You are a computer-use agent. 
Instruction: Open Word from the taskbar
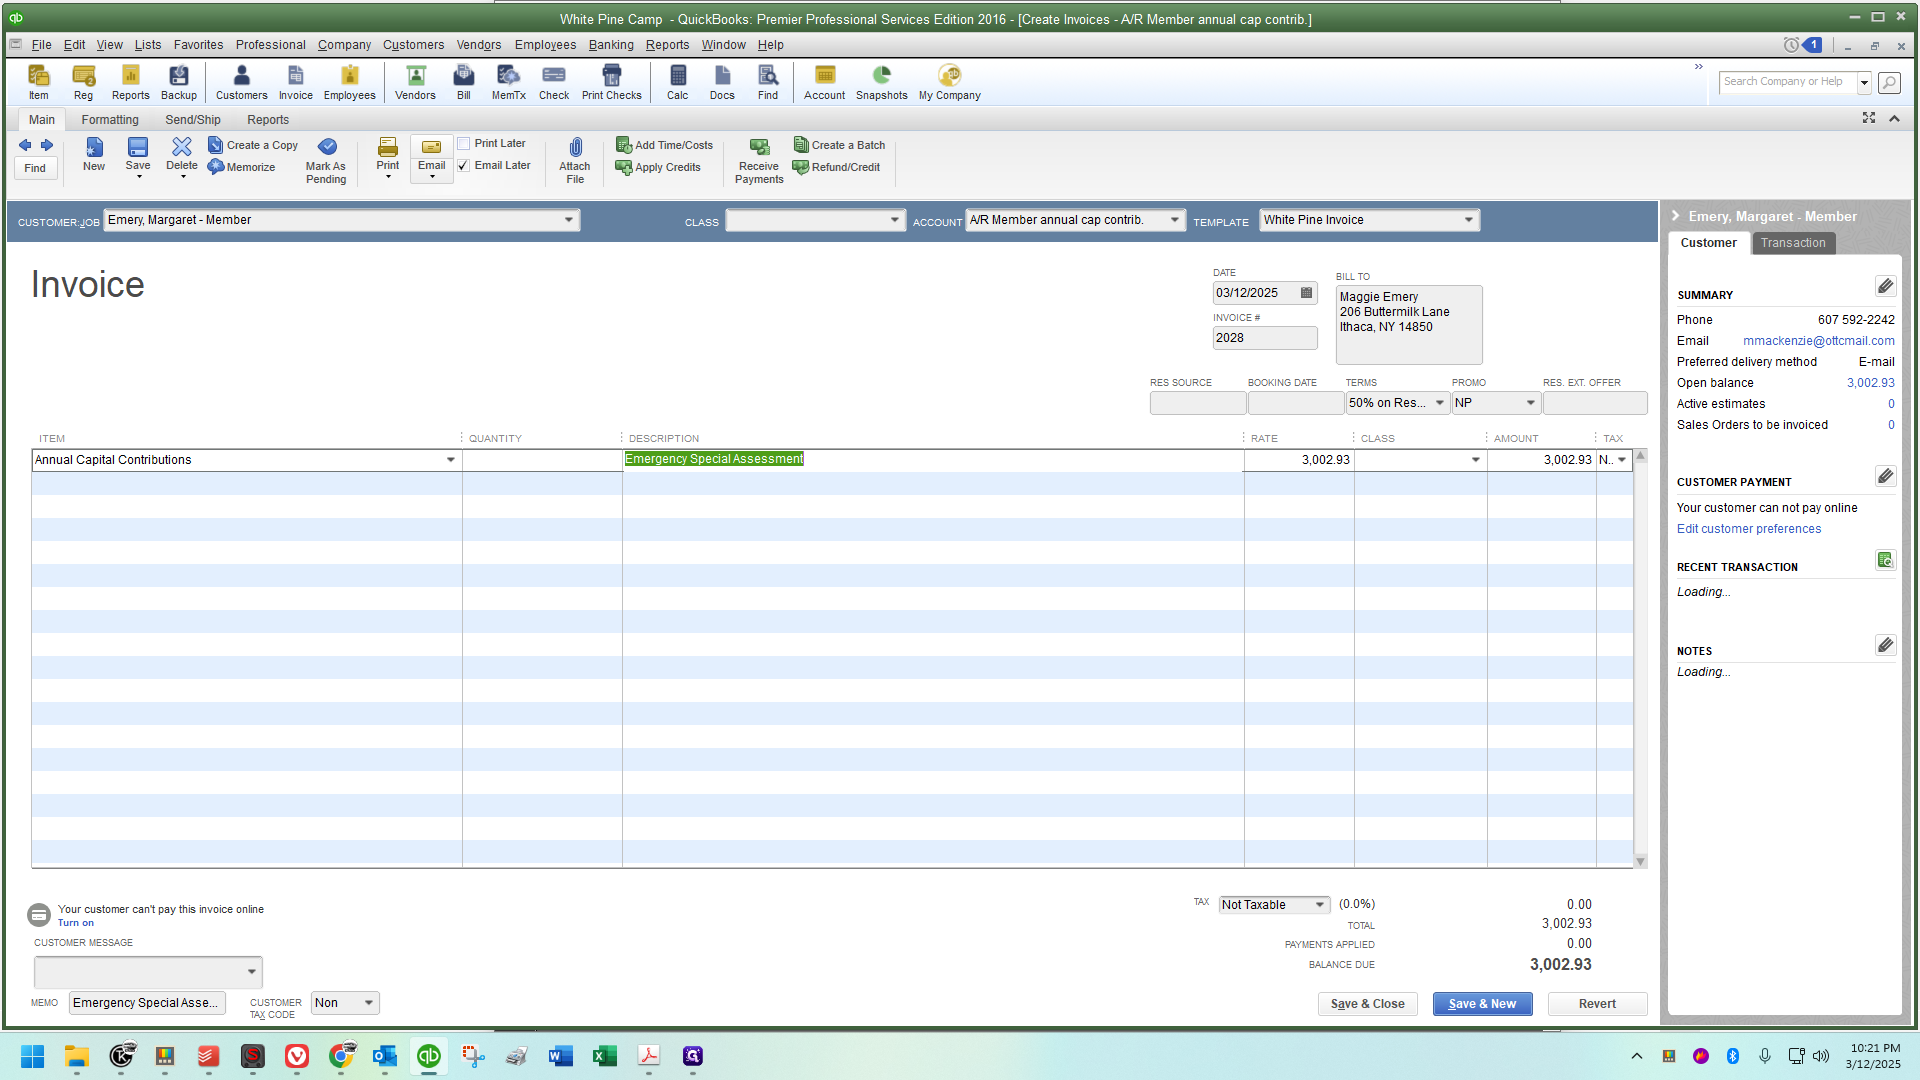560,1056
